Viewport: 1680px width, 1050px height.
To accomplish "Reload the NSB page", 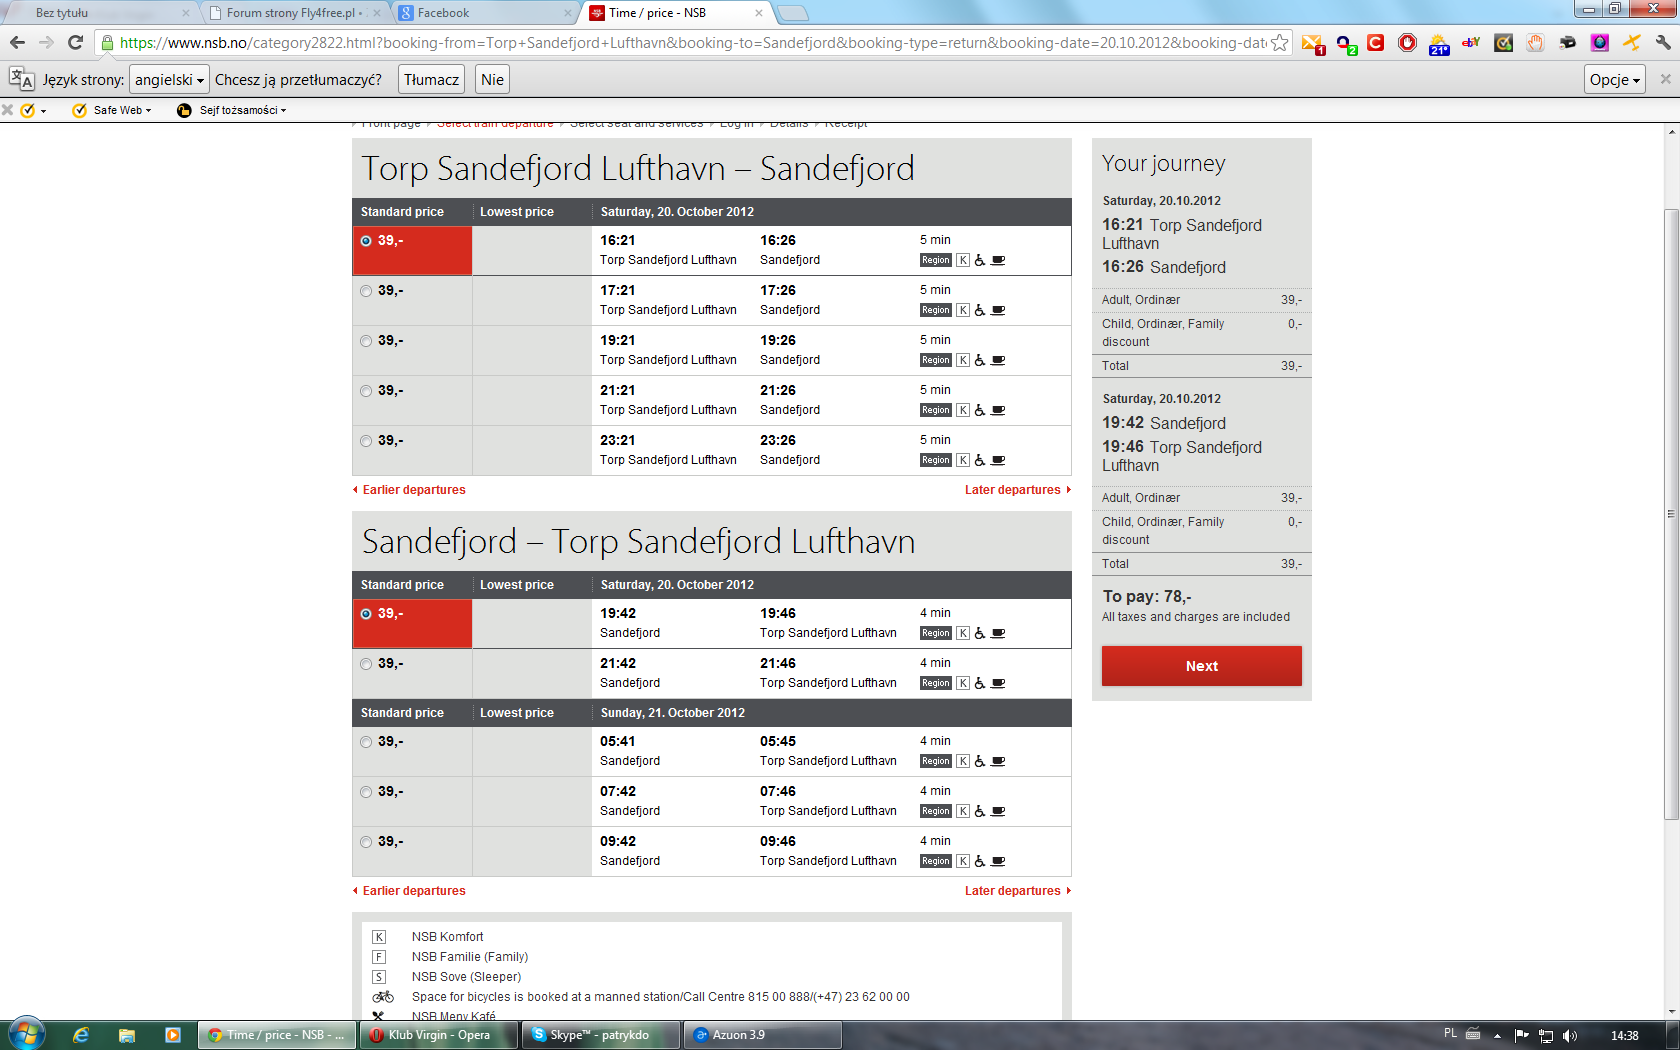I will (x=75, y=43).
